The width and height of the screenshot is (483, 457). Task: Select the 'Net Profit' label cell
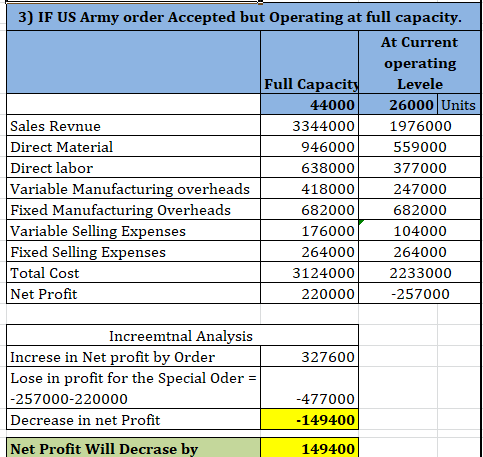133,293
